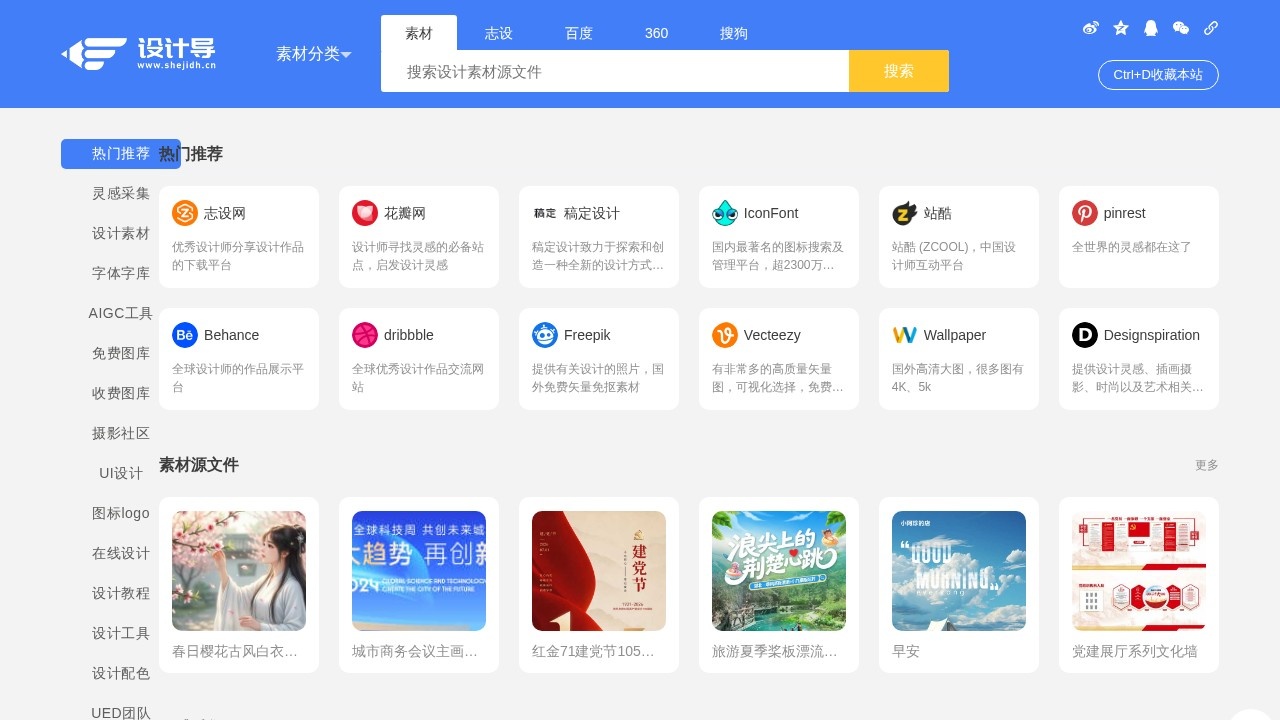Select the 素材 search tab
Image resolution: width=1280 pixels, height=720 pixels.
click(x=419, y=33)
